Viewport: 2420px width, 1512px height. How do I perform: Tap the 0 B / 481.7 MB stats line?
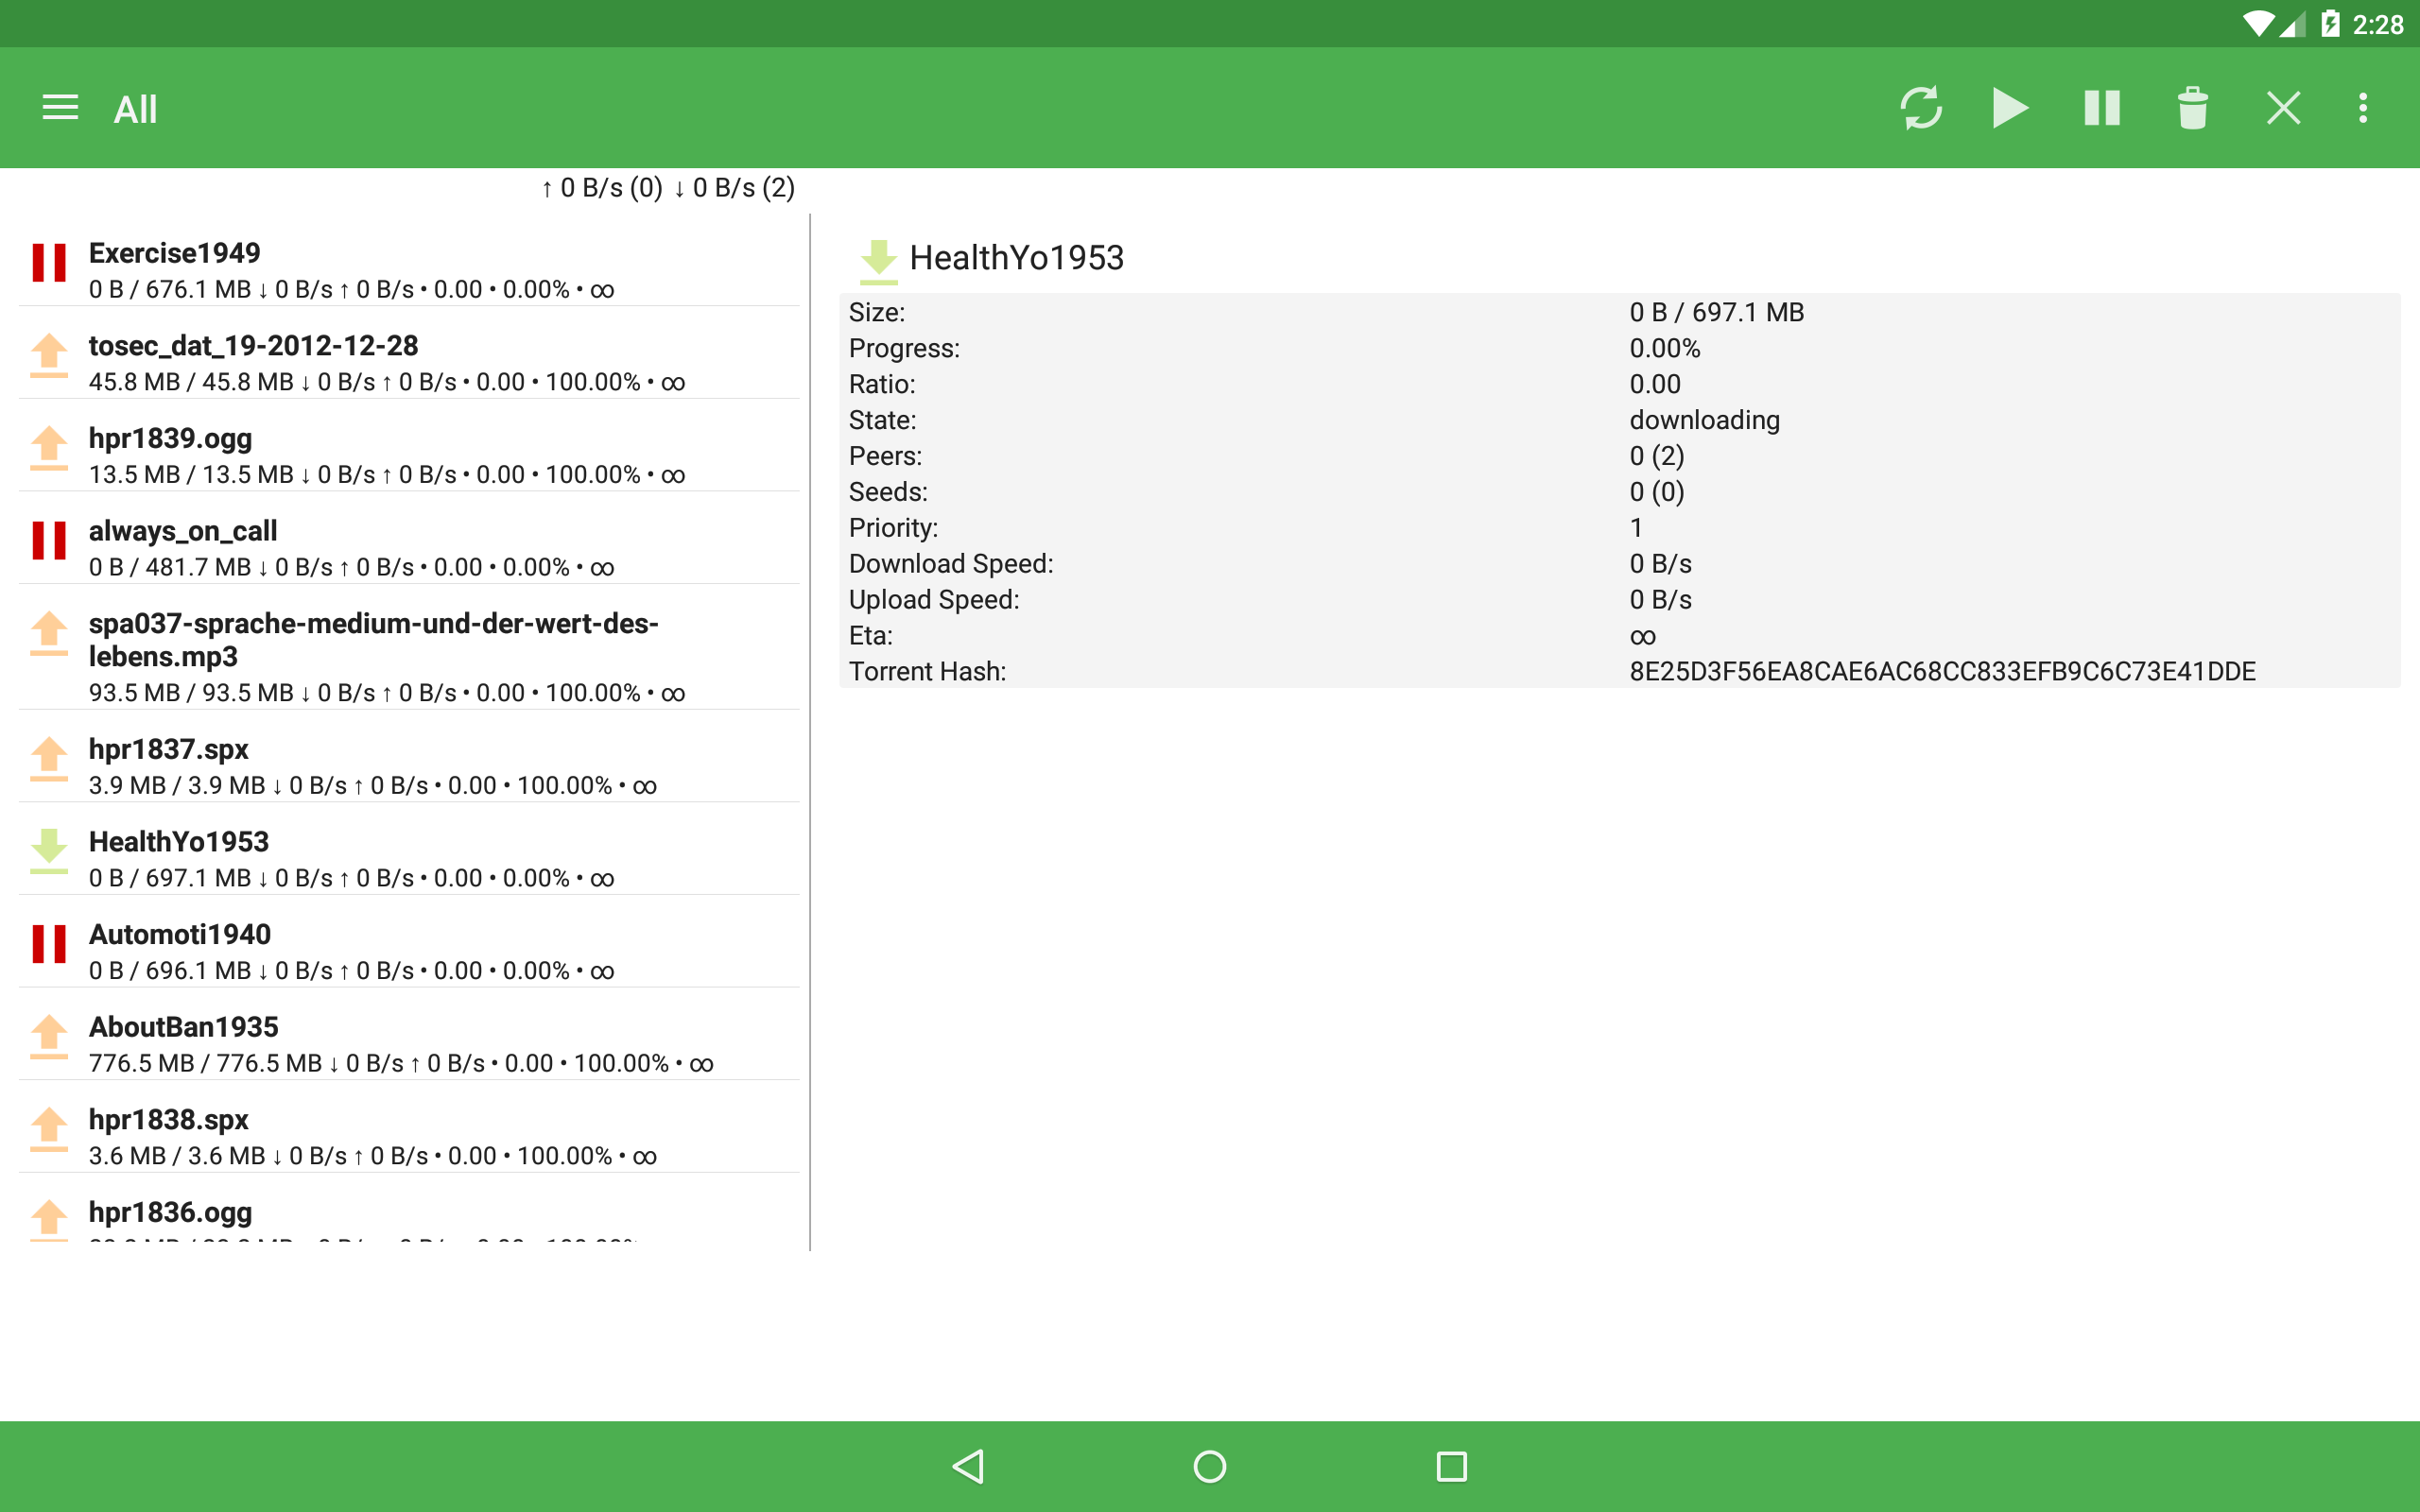351,568
